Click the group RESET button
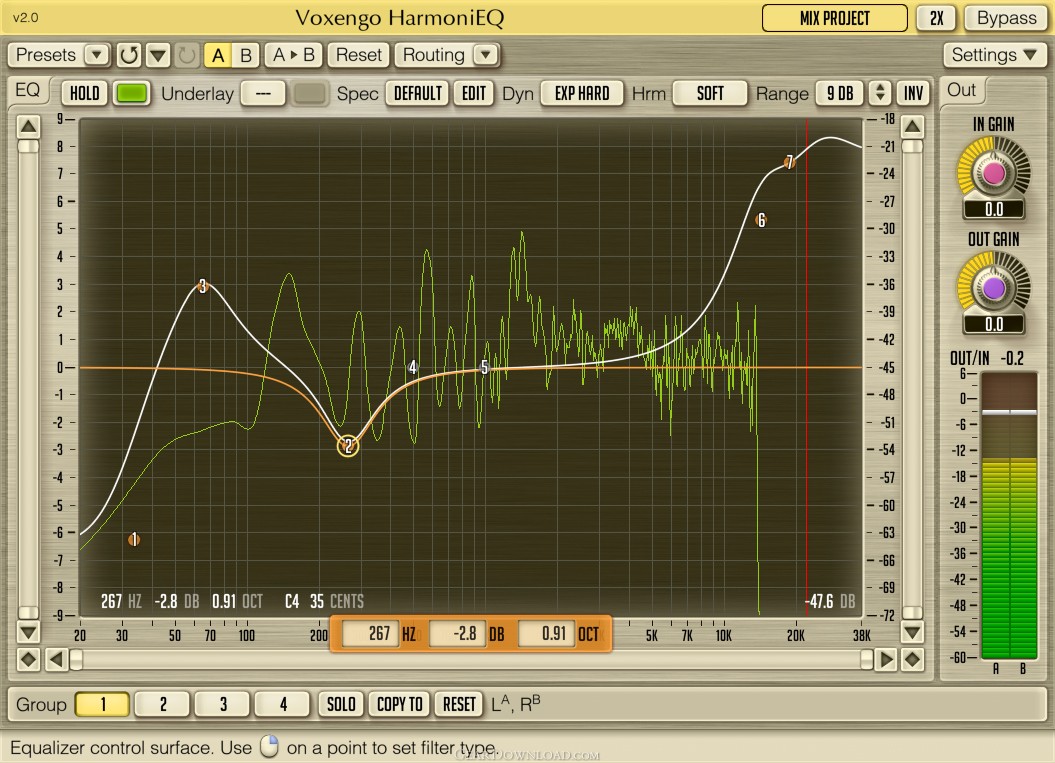The width and height of the screenshot is (1055, 763). pos(459,704)
